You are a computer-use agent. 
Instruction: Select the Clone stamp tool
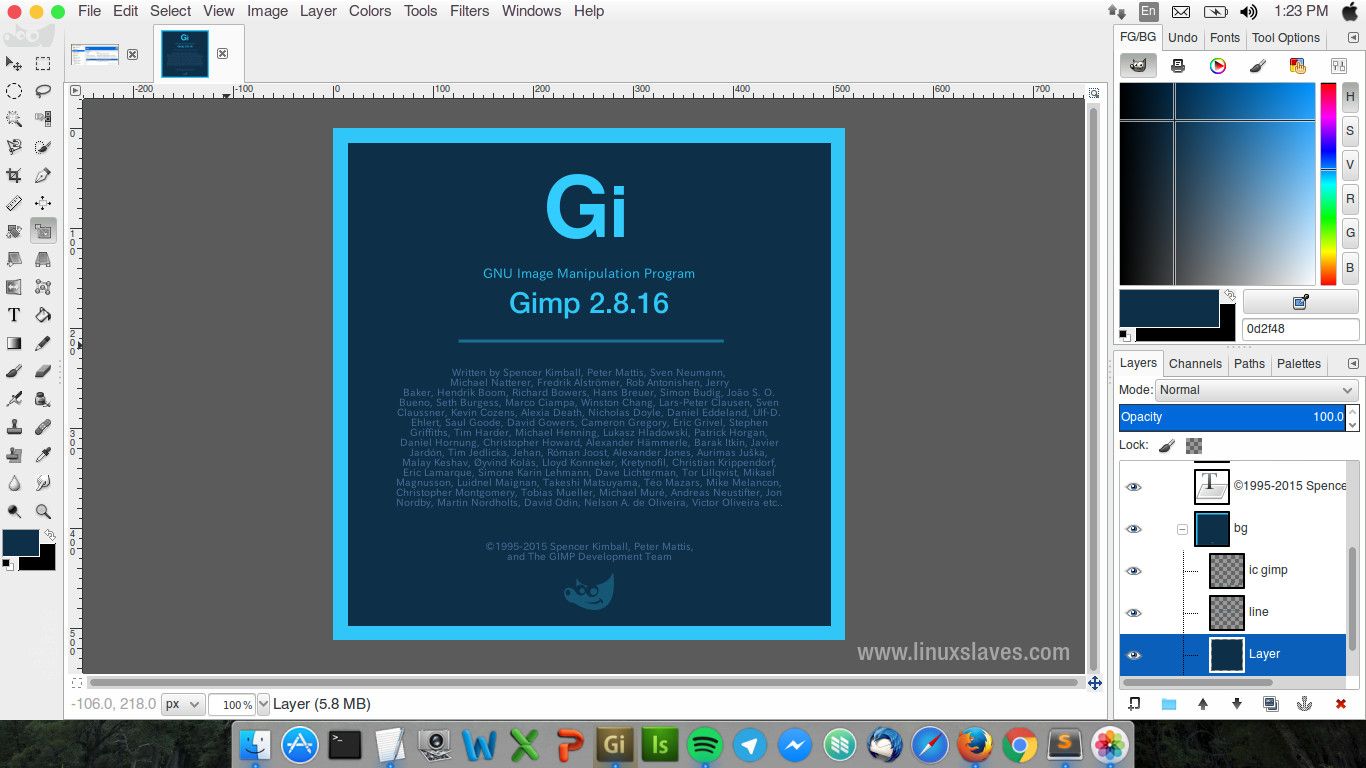(x=14, y=427)
